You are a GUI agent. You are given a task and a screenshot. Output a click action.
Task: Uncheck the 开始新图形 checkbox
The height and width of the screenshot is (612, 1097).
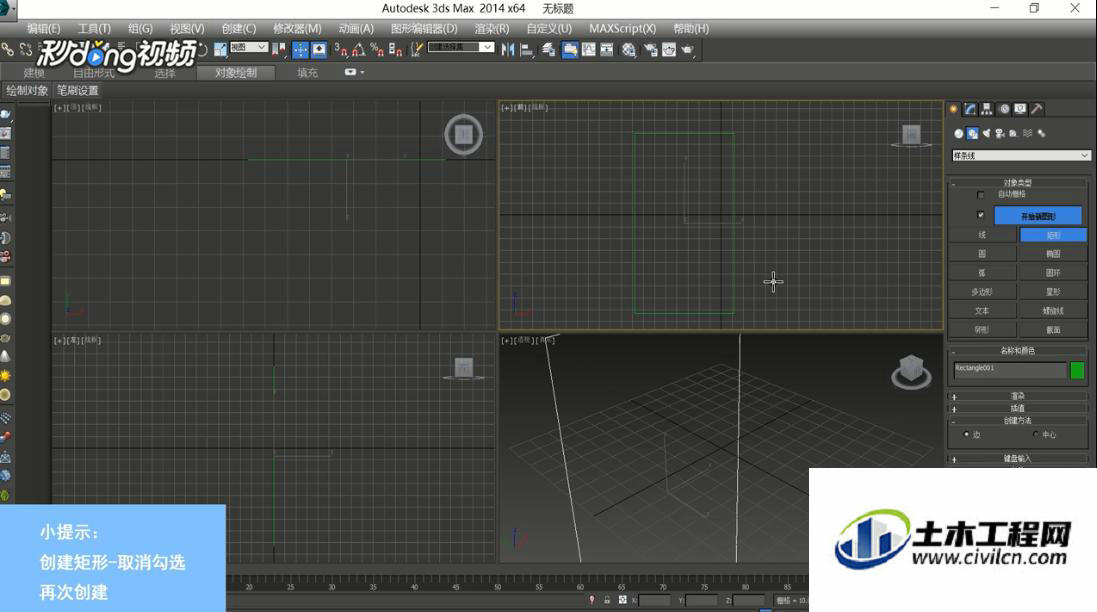[x=980, y=215]
